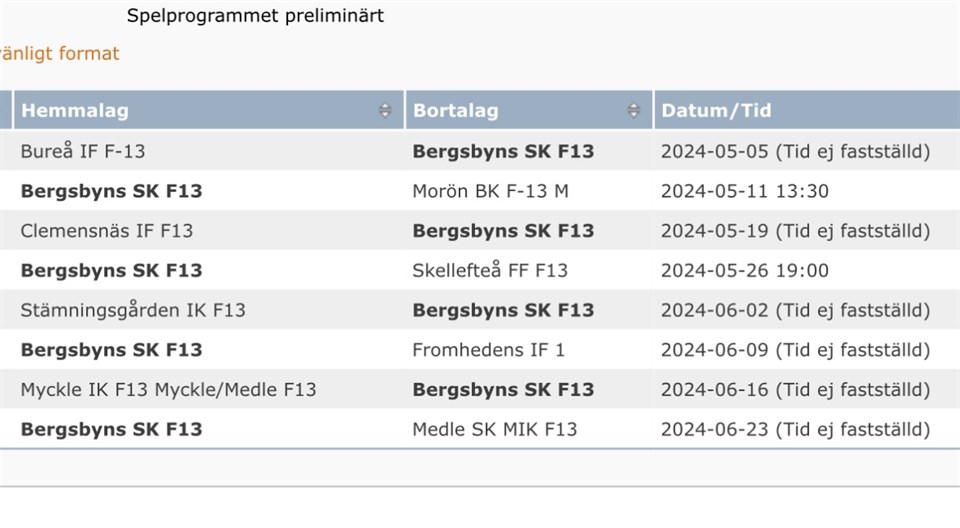
Task: Click the 2024-06-23 match date cell
Action: coord(795,430)
